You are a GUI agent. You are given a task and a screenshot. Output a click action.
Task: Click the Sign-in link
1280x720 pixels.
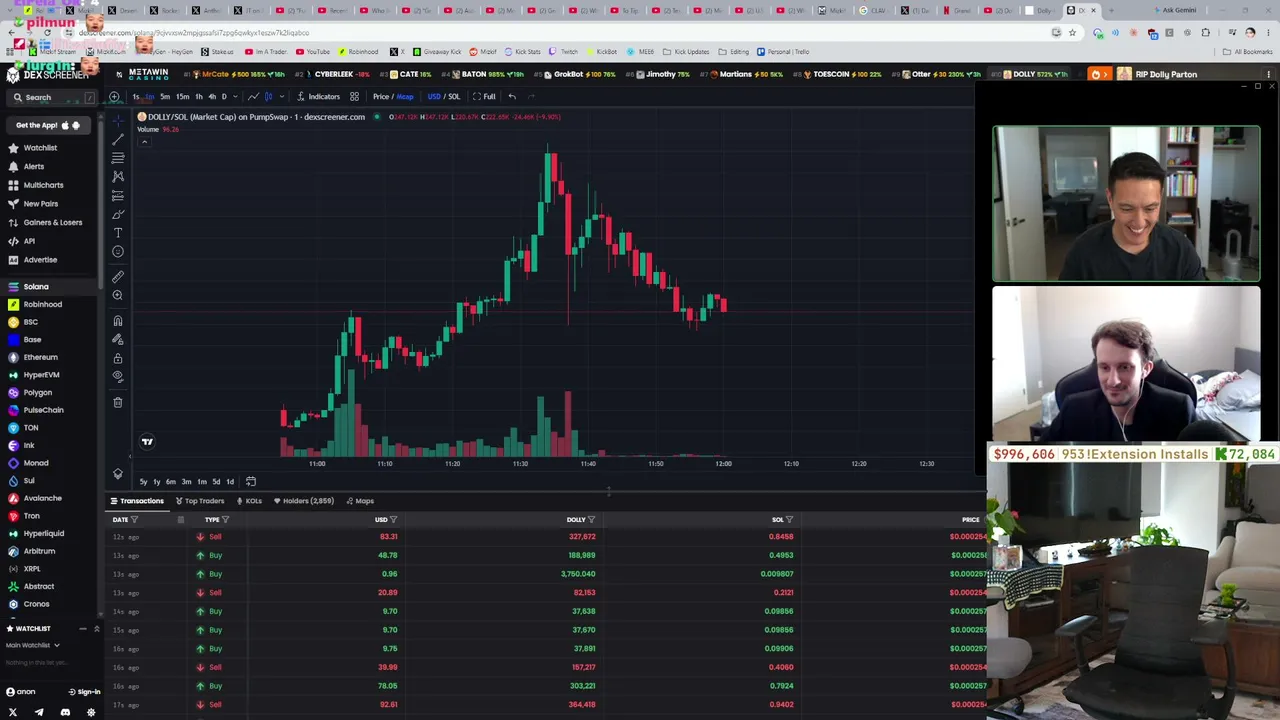click(85, 692)
